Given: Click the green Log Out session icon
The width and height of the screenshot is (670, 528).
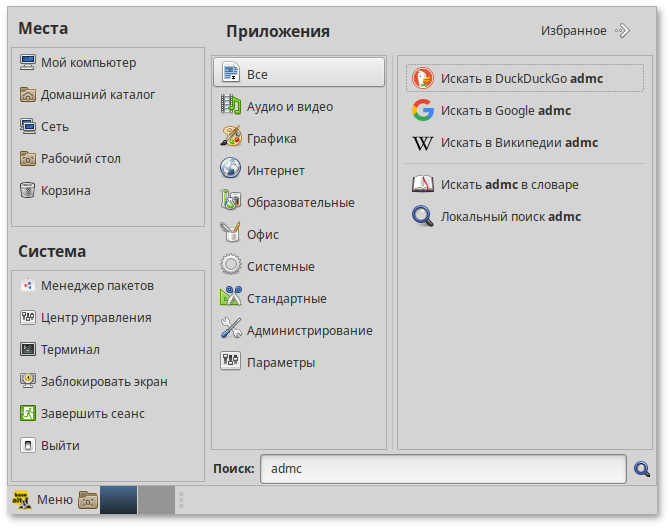Looking at the screenshot, I should 28,414.
